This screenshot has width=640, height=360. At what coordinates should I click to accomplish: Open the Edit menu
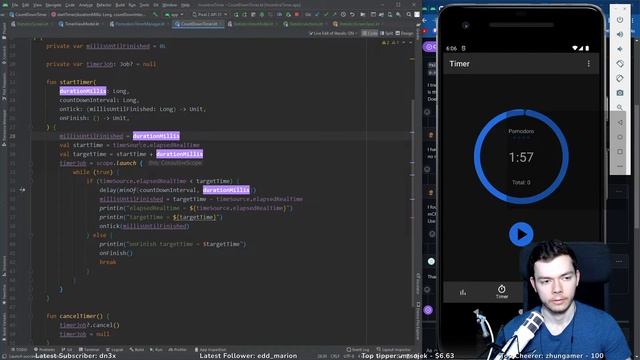pyautogui.click(x=25, y=5)
